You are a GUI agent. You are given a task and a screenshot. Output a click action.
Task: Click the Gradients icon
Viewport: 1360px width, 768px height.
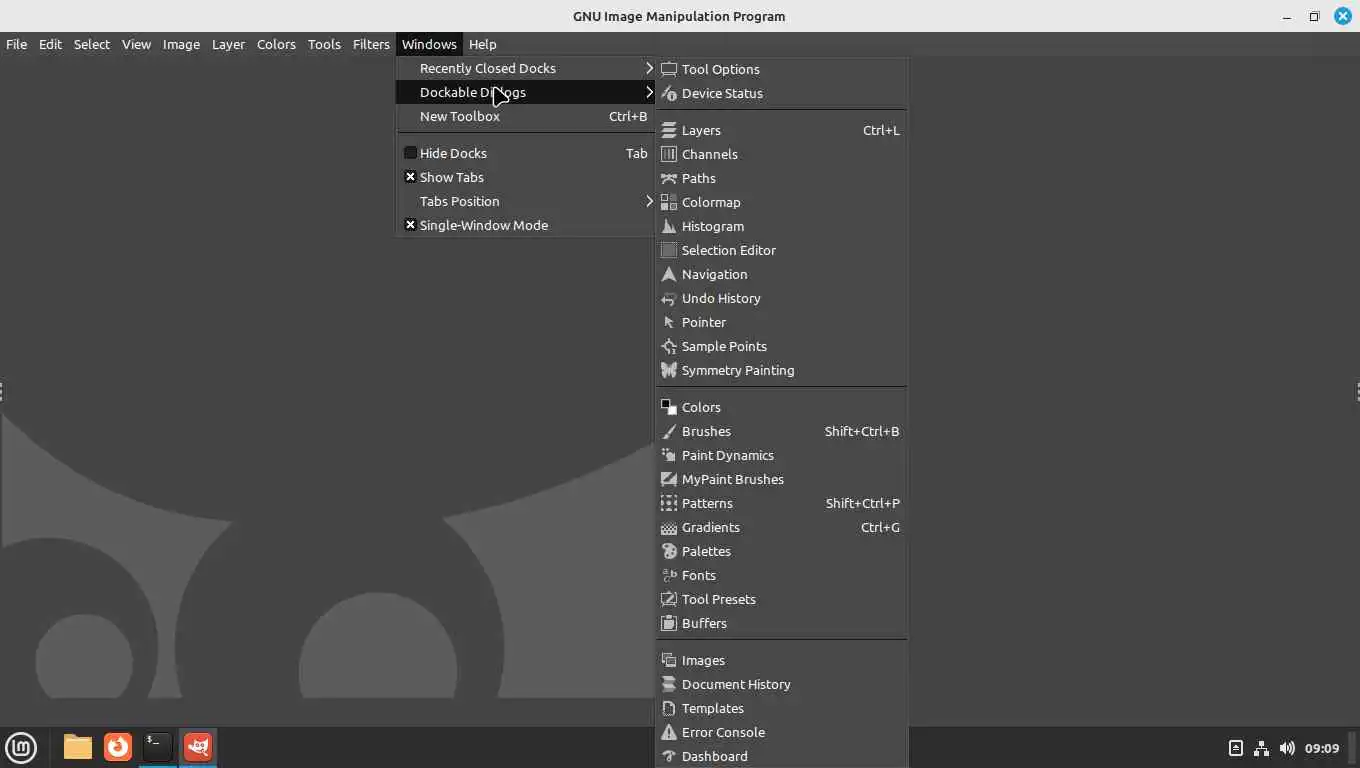pos(669,527)
